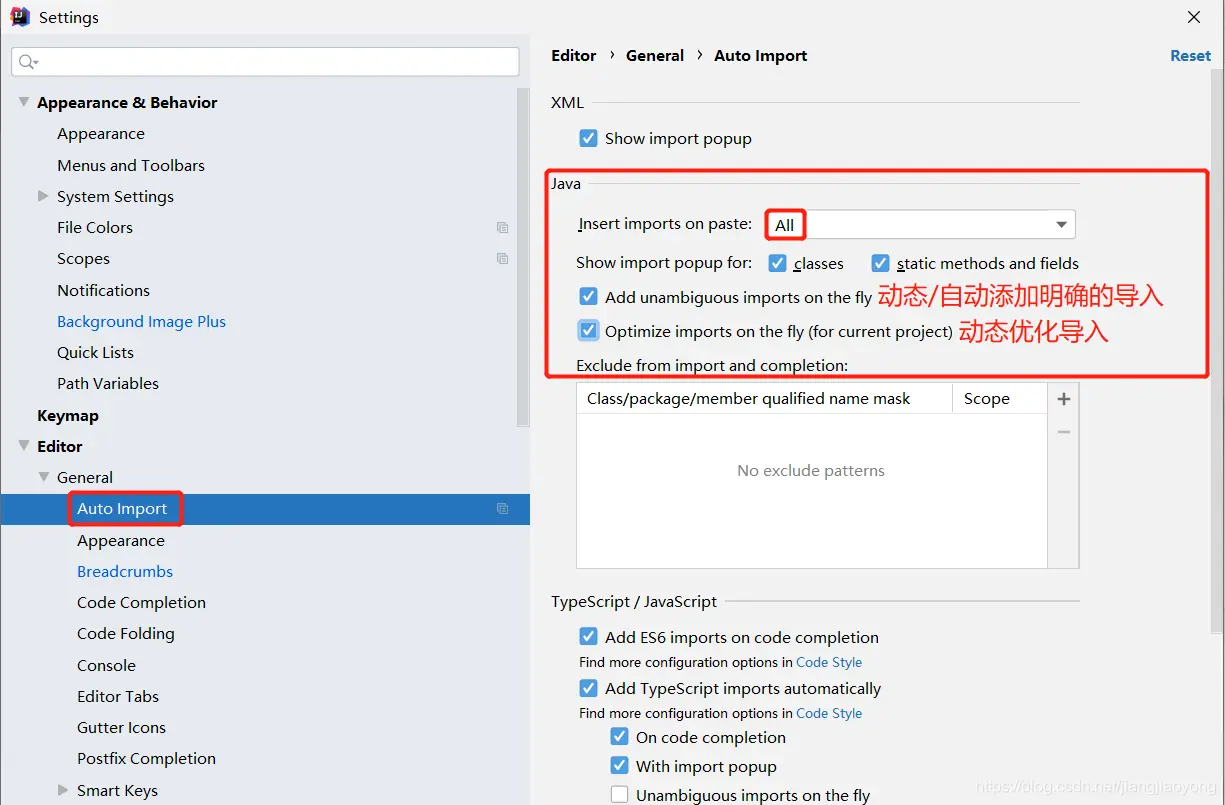1225x805 pixels.
Task: Click the project icon on Auto Import row
Action: (502, 509)
